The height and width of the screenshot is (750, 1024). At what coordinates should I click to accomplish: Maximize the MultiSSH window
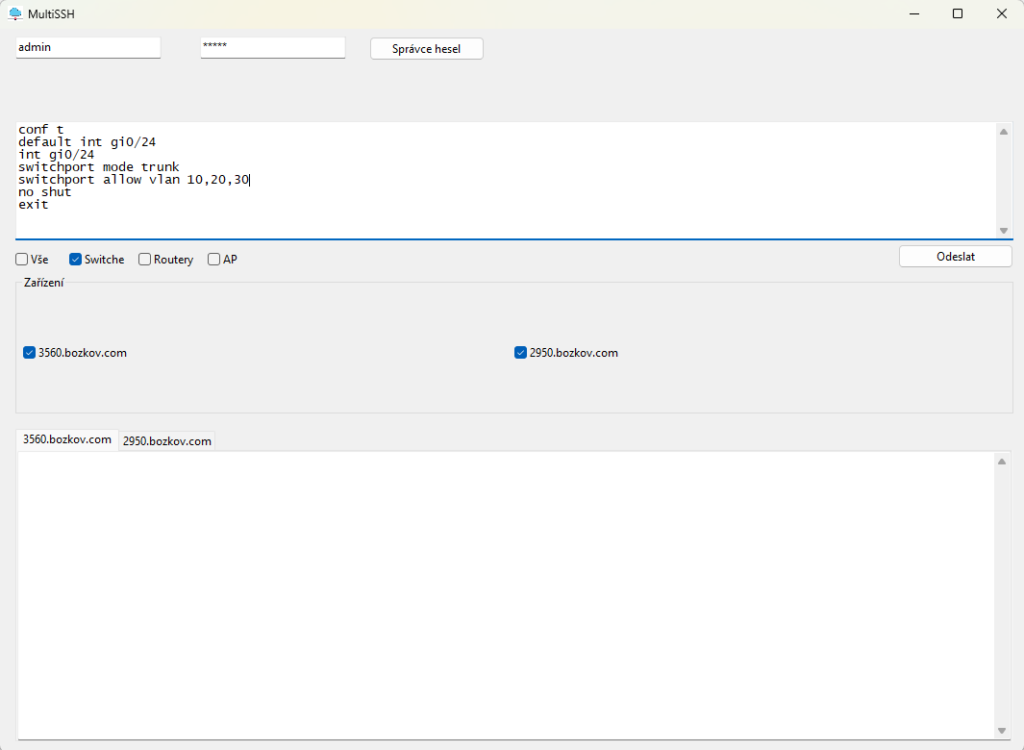[957, 14]
